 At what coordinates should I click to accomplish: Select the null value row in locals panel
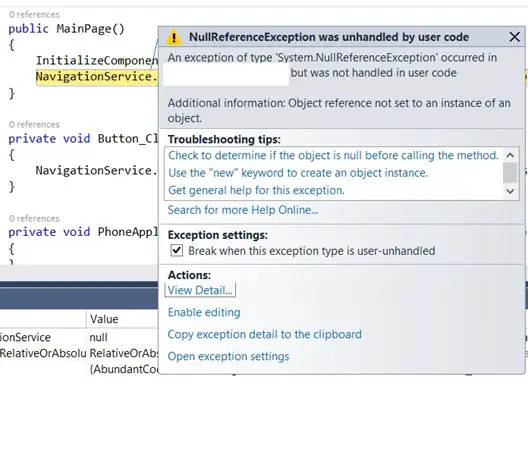(x=79, y=337)
